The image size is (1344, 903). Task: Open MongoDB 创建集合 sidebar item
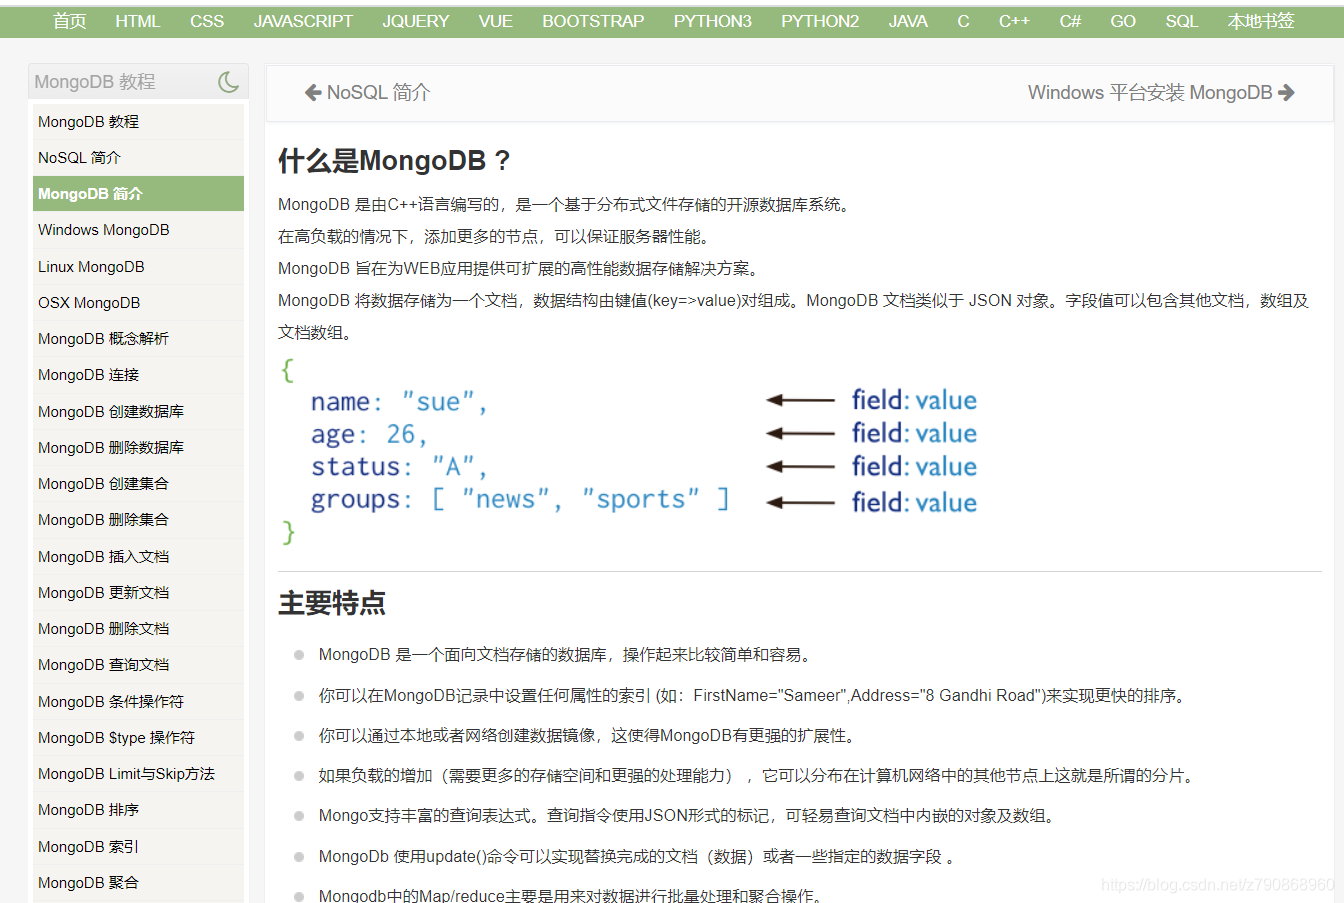pos(138,484)
